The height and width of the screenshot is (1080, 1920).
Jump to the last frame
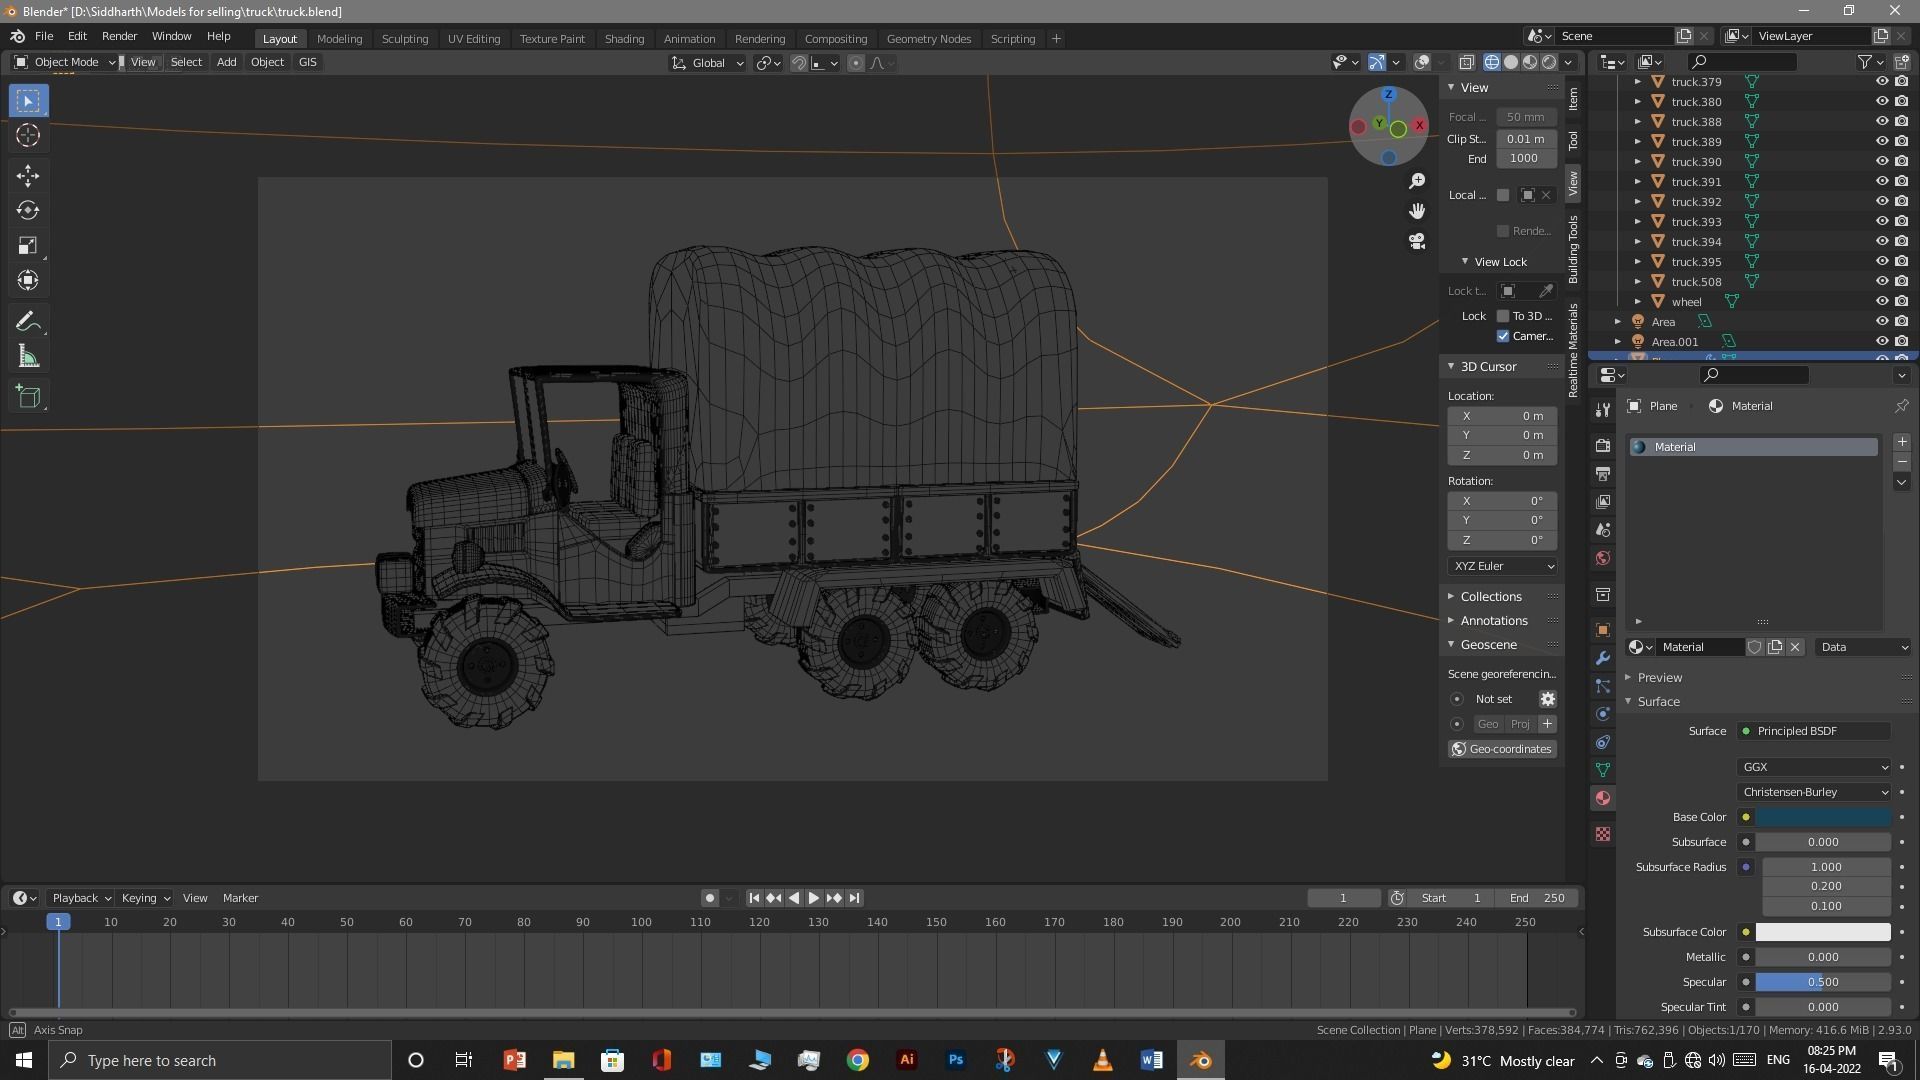coord(854,898)
